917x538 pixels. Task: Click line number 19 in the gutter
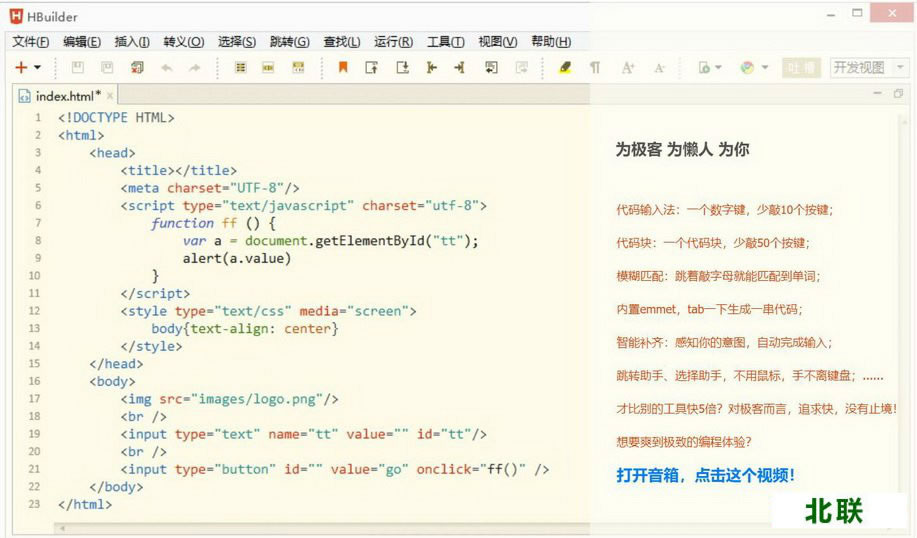click(x=35, y=434)
